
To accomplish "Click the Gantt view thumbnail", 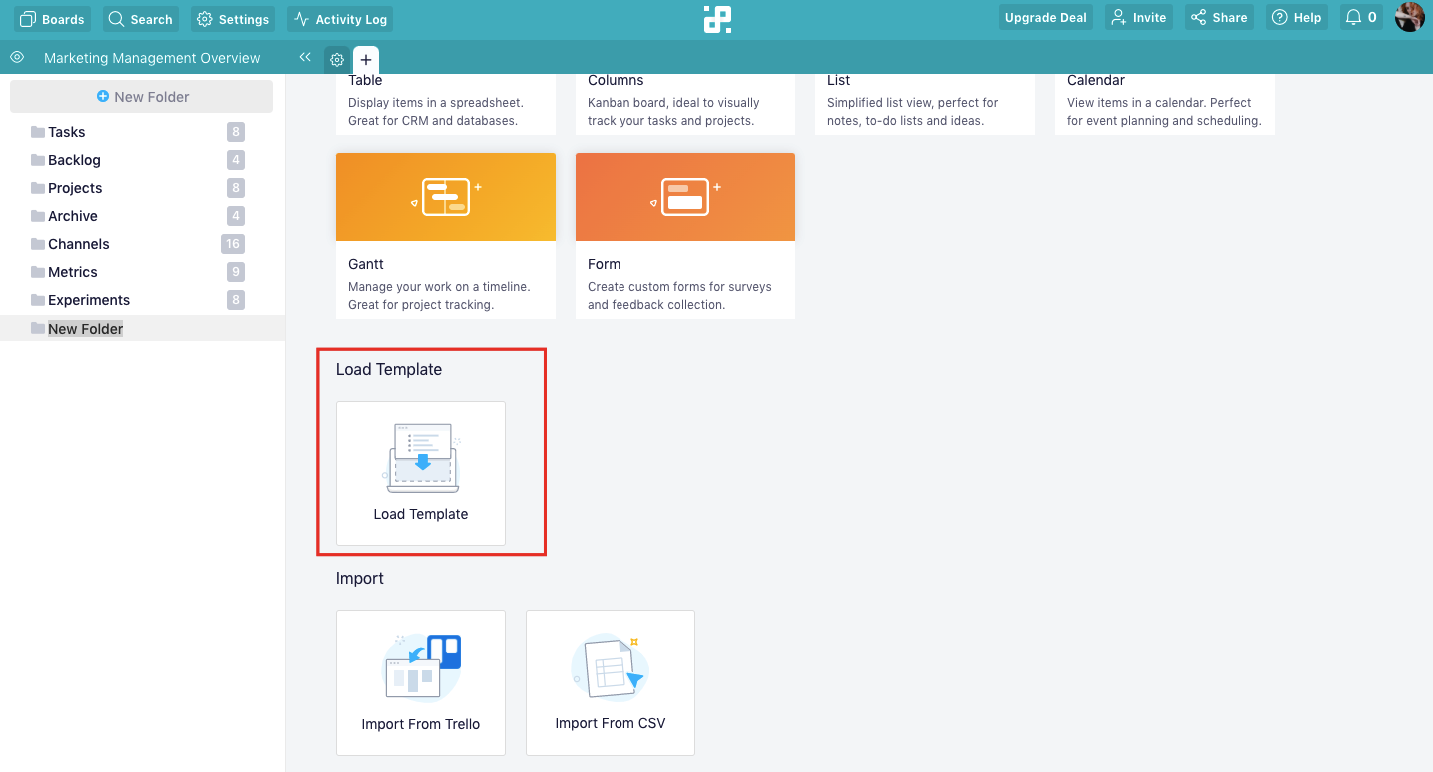I will point(446,197).
